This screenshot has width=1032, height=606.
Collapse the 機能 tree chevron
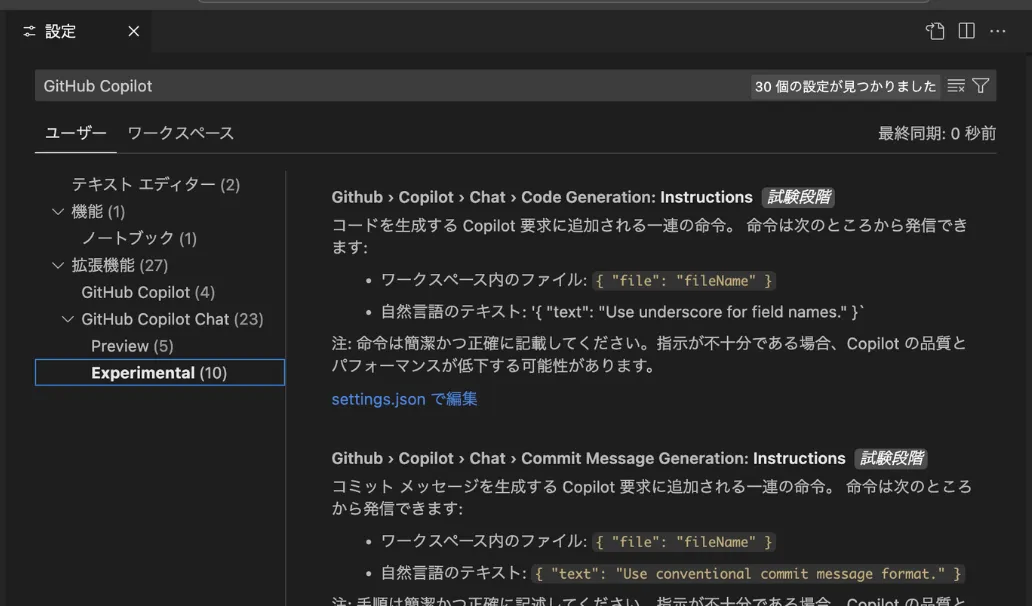click(58, 212)
